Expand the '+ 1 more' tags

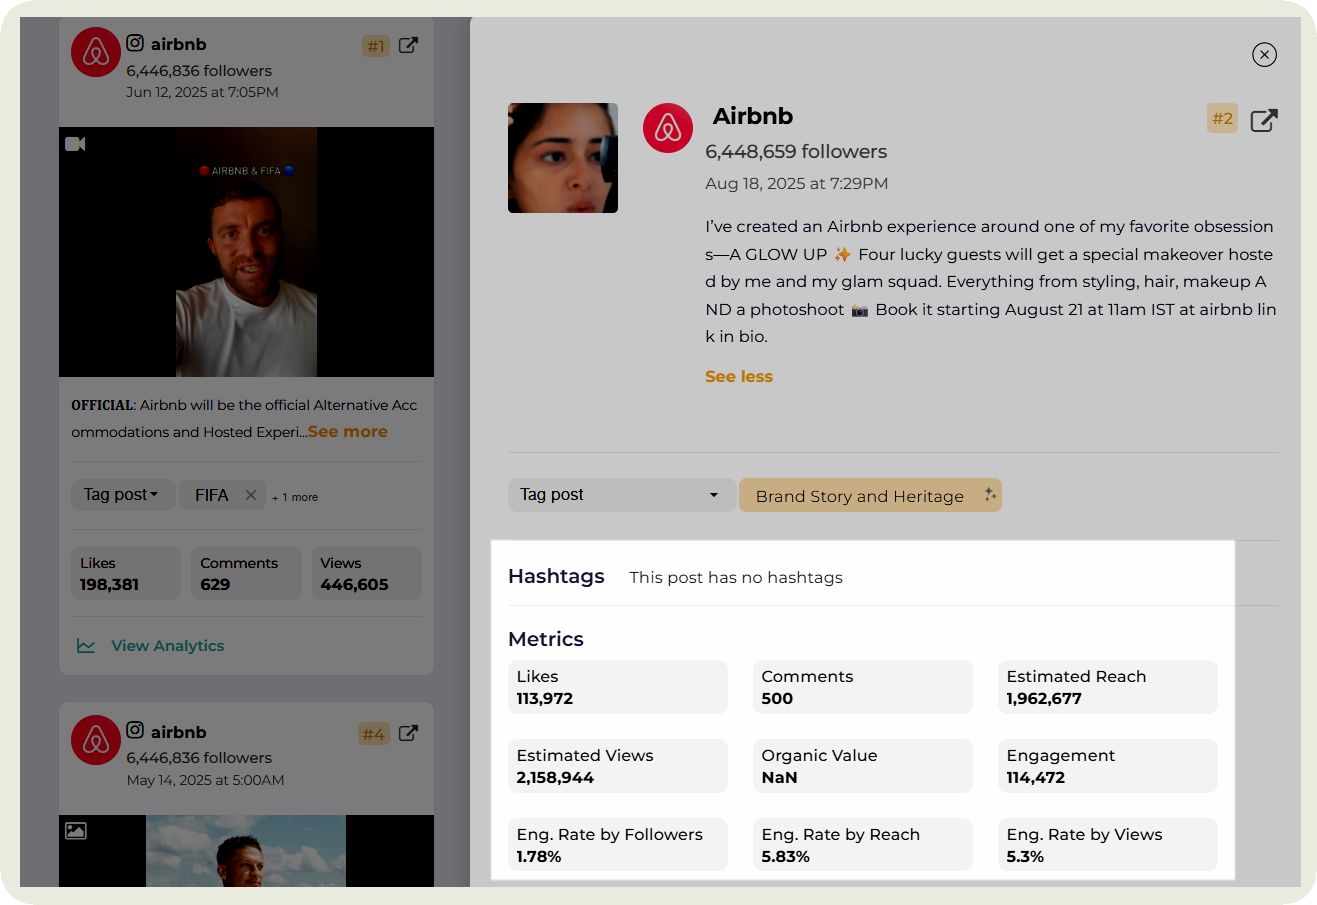coord(295,497)
